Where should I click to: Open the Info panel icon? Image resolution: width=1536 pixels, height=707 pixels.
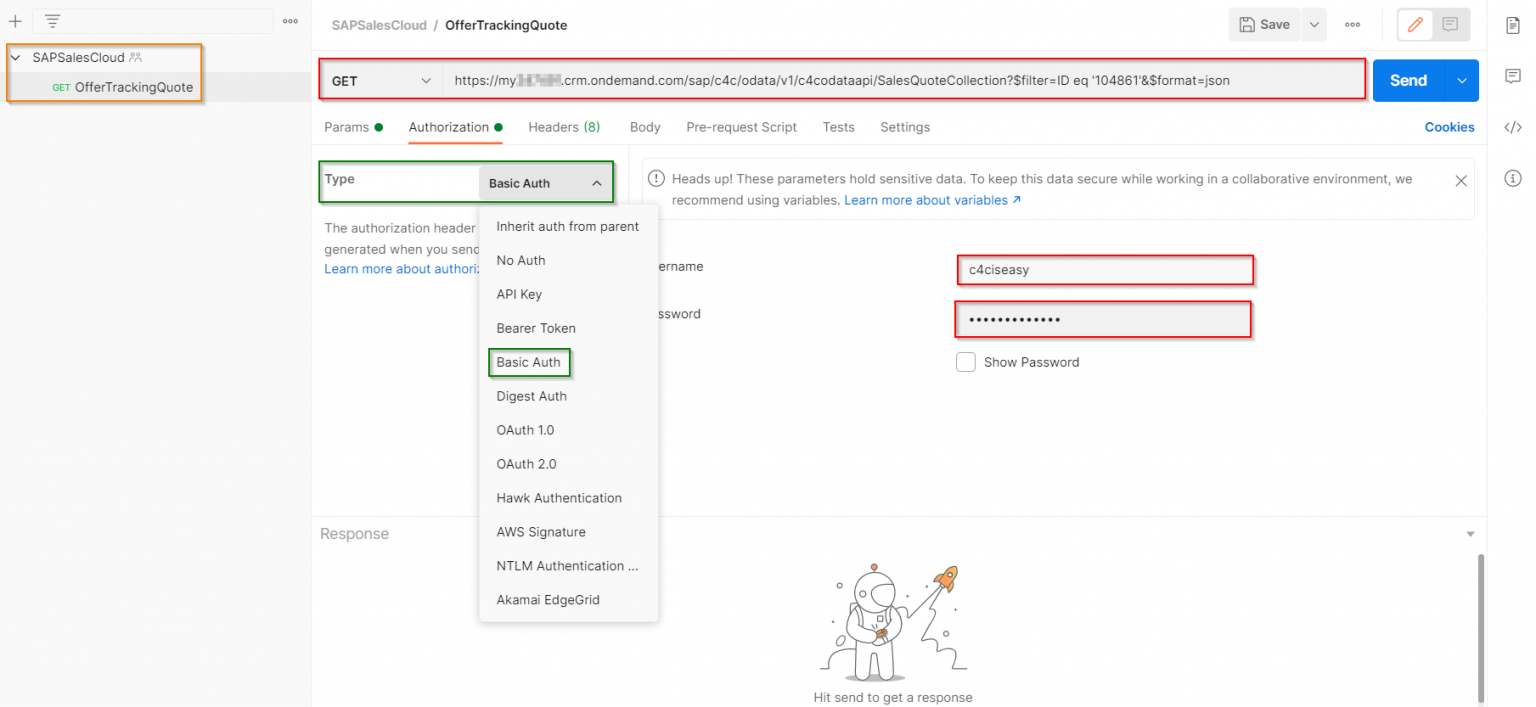[1512, 177]
